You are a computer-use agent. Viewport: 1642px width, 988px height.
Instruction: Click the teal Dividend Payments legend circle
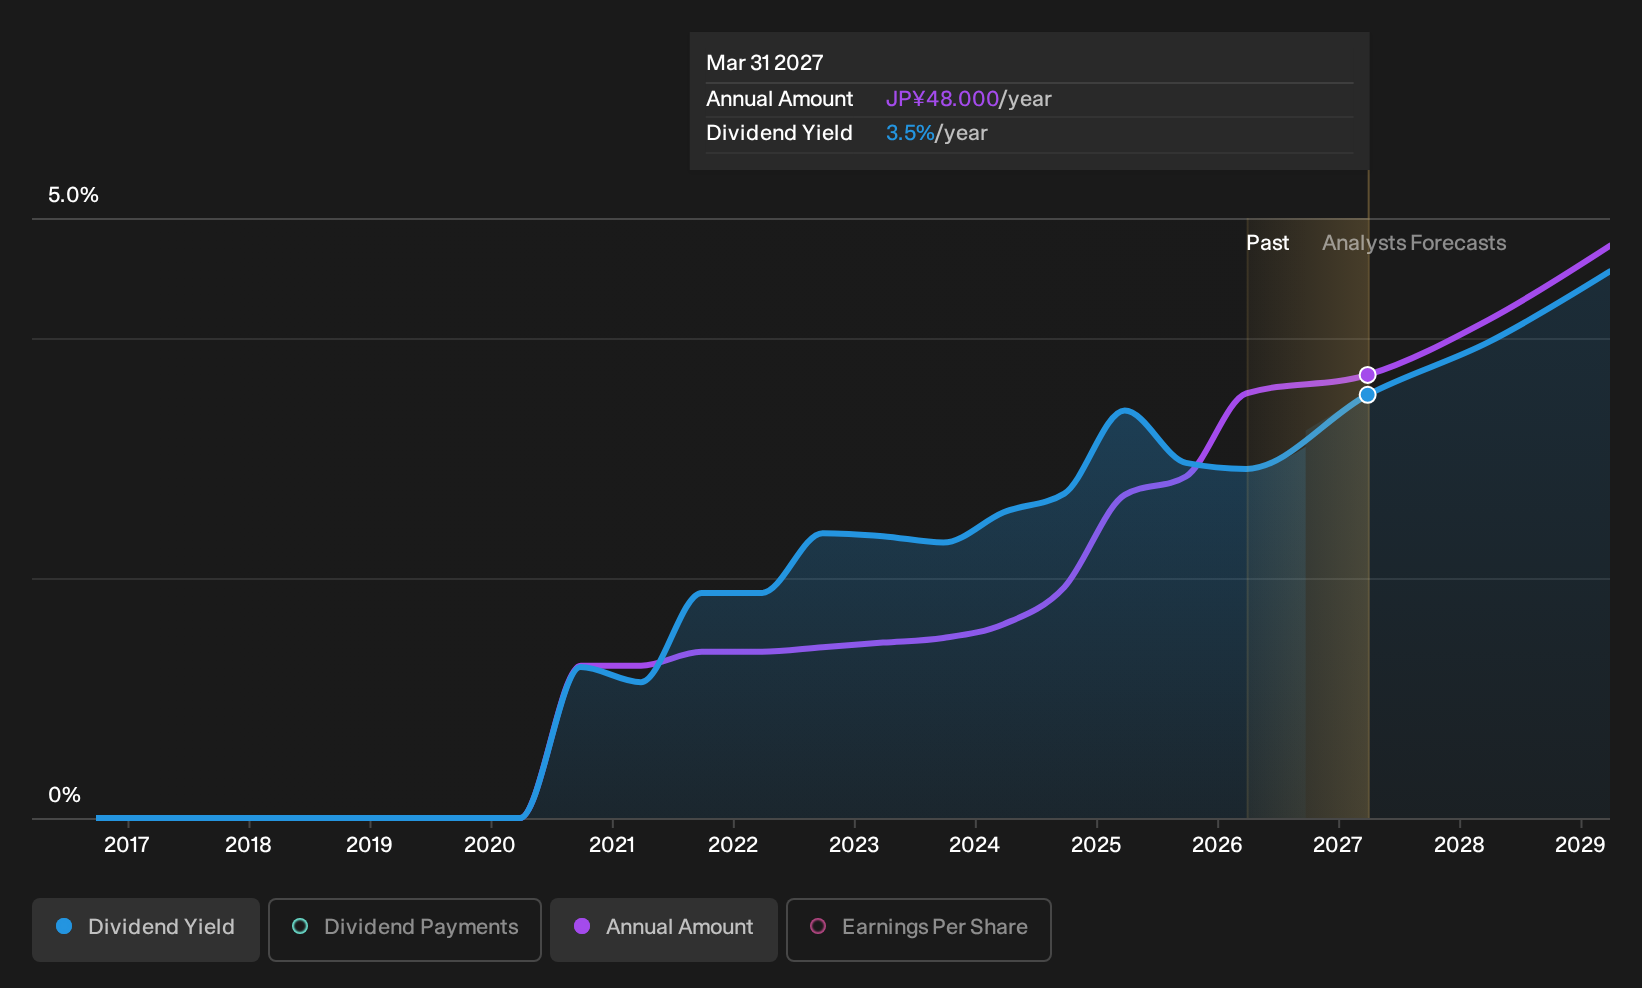[x=300, y=926]
